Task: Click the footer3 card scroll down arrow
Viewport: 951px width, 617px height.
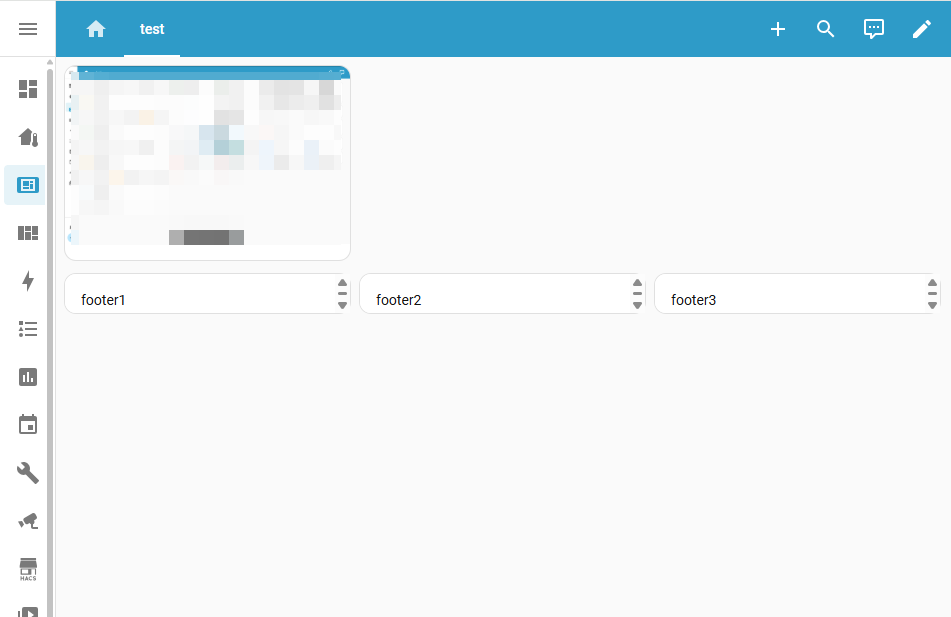Action: click(932, 305)
